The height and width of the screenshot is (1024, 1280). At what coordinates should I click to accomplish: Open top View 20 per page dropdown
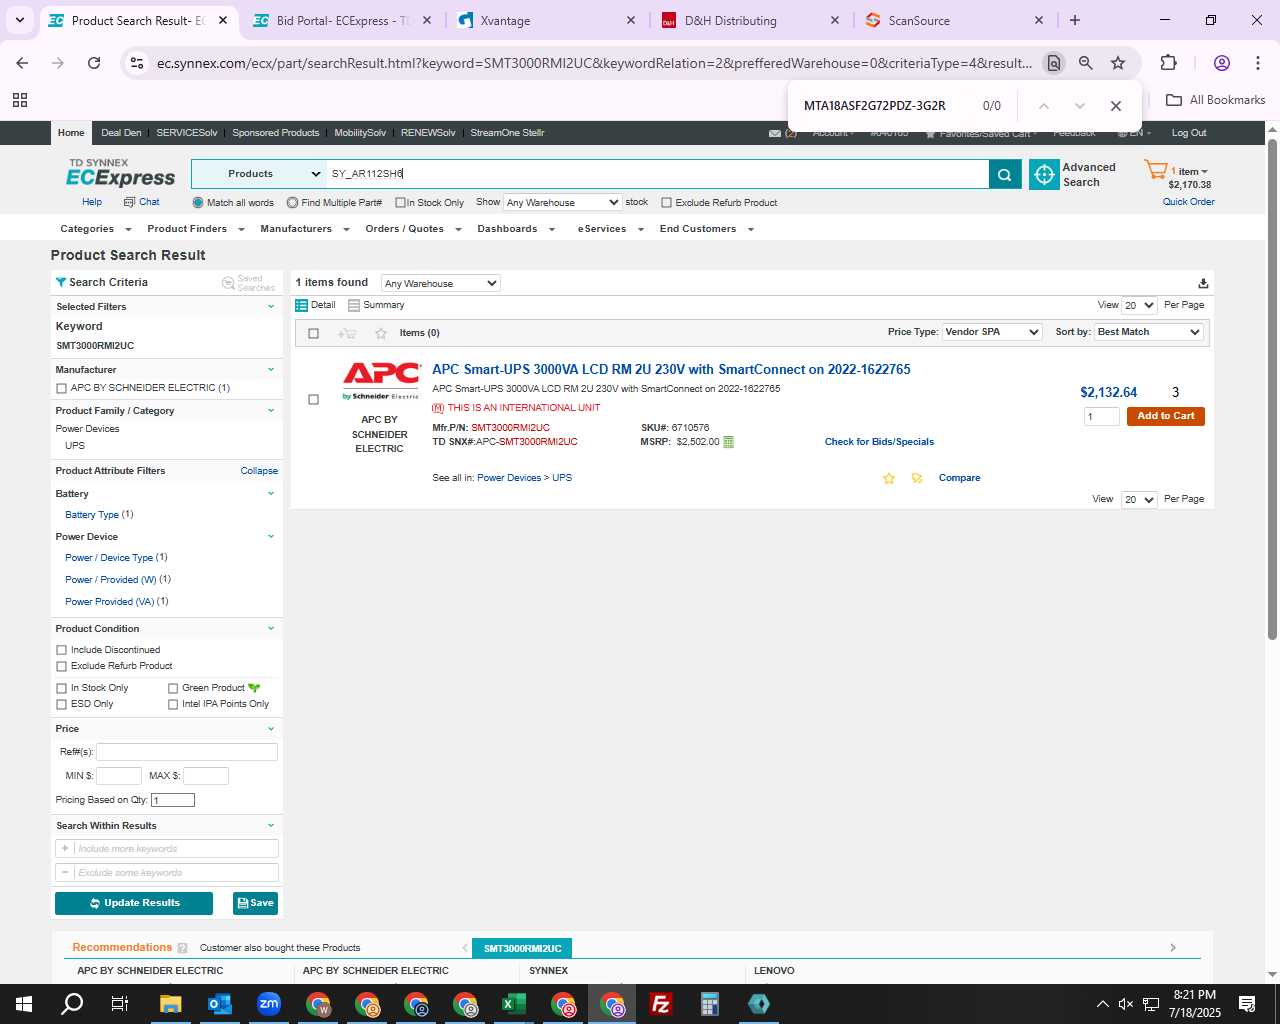[1139, 305]
